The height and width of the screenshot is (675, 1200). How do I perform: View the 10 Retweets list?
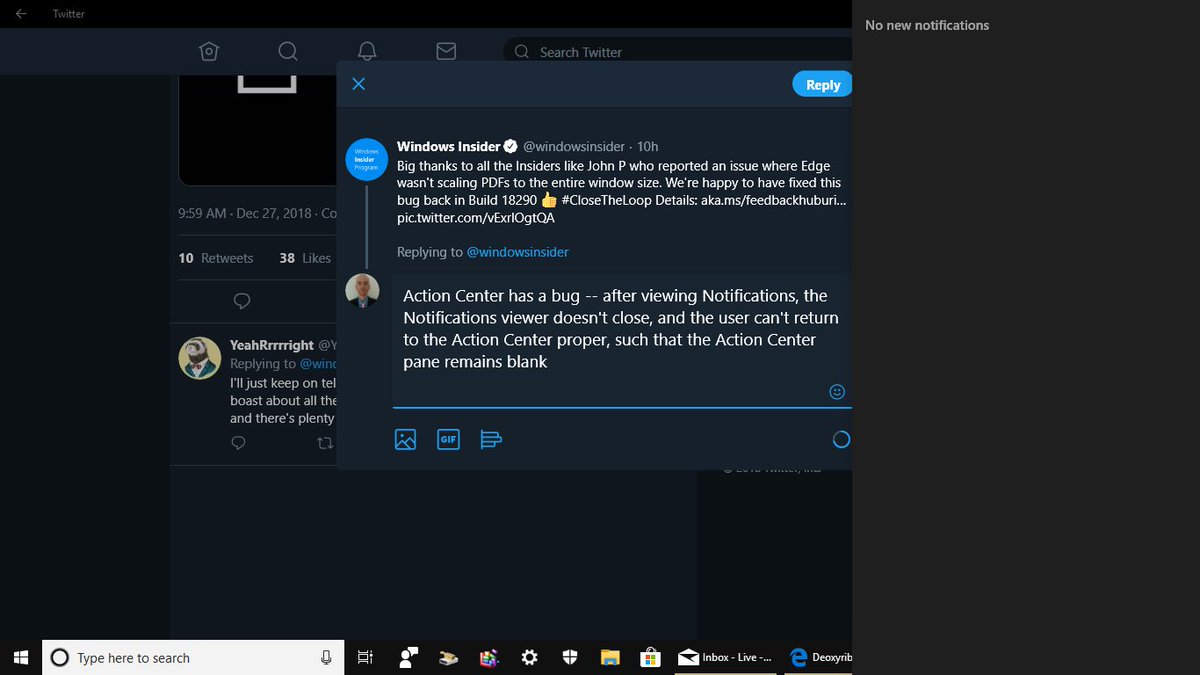(x=216, y=258)
